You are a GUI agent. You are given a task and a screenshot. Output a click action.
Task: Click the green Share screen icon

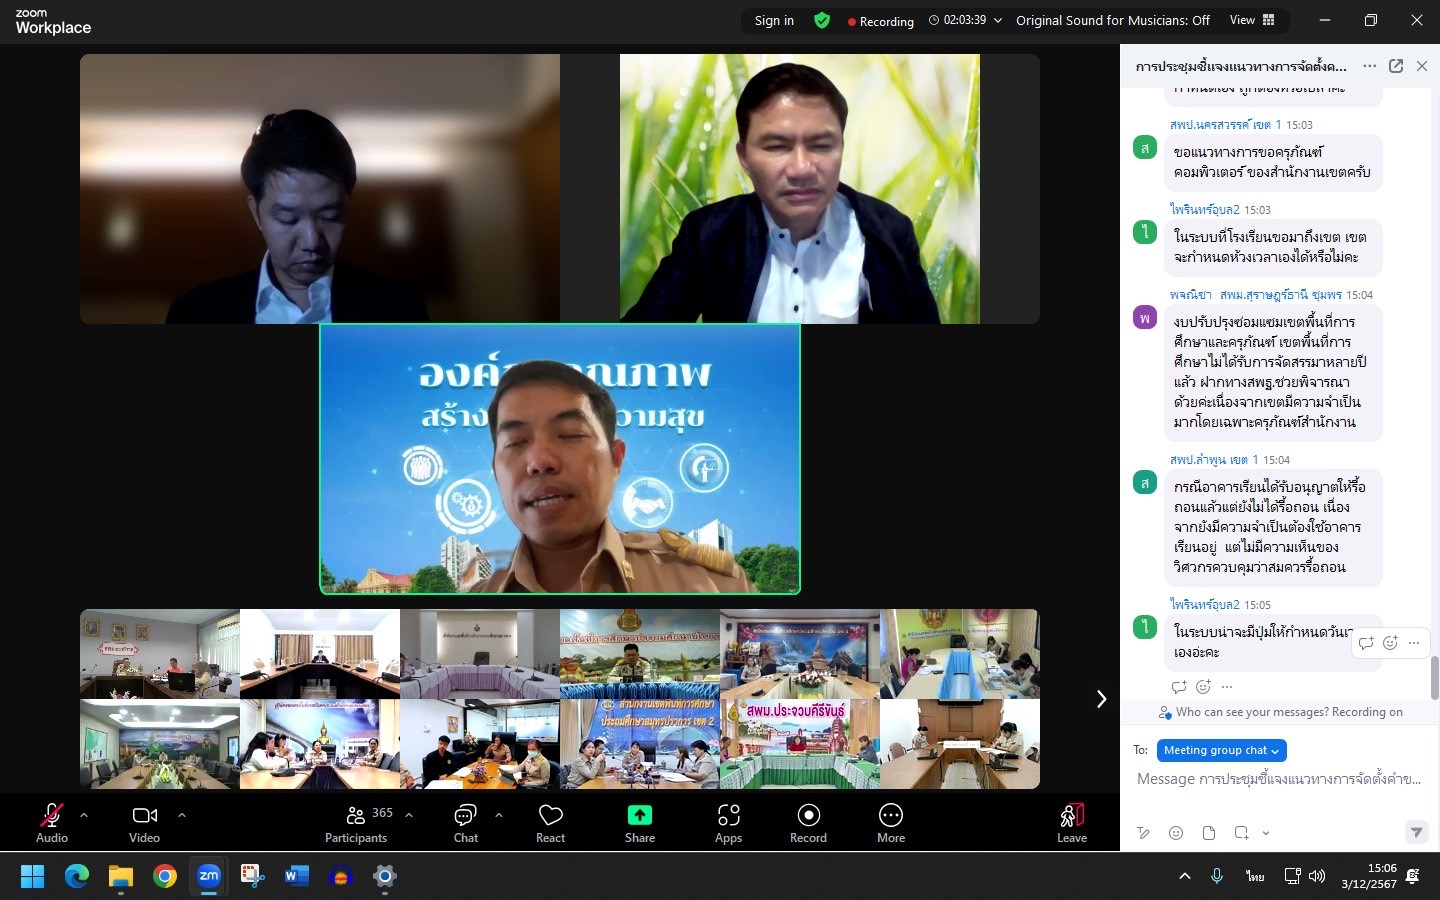pos(640,815)
